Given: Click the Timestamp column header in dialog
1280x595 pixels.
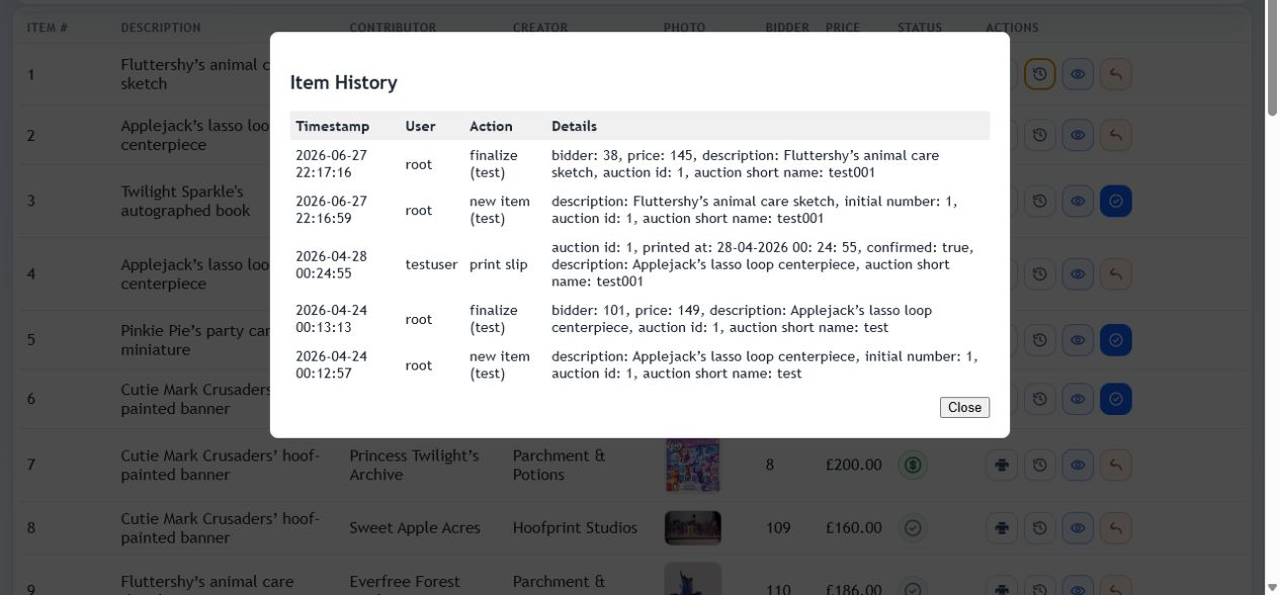Looking at the screenshot, I should [x=332, y=126].
